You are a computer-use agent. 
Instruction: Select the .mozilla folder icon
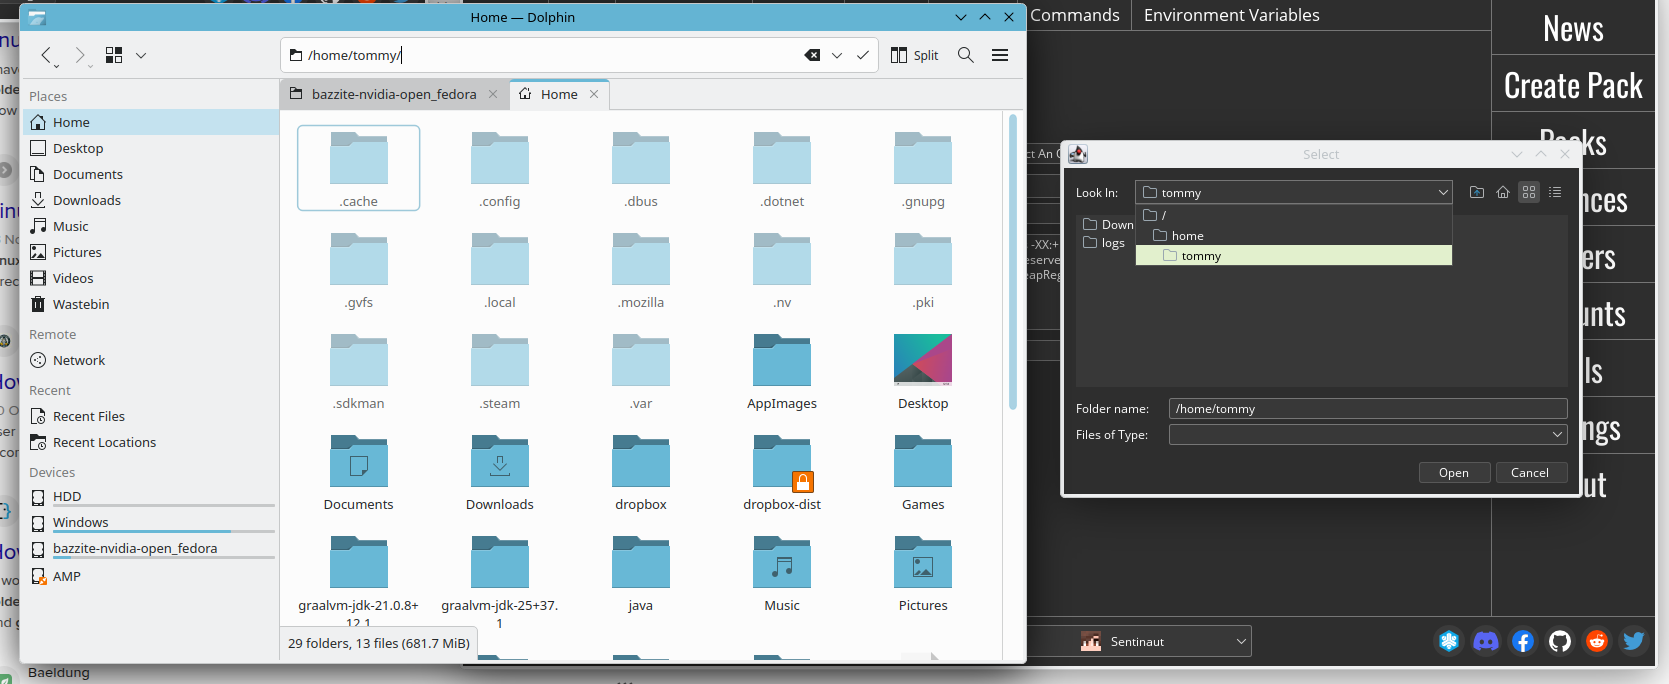[x=641, y=259]
